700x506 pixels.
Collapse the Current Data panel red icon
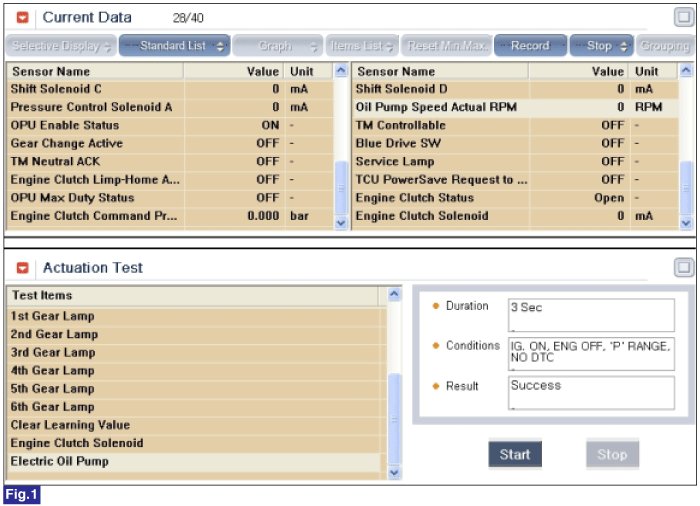(x=23, y=18)
